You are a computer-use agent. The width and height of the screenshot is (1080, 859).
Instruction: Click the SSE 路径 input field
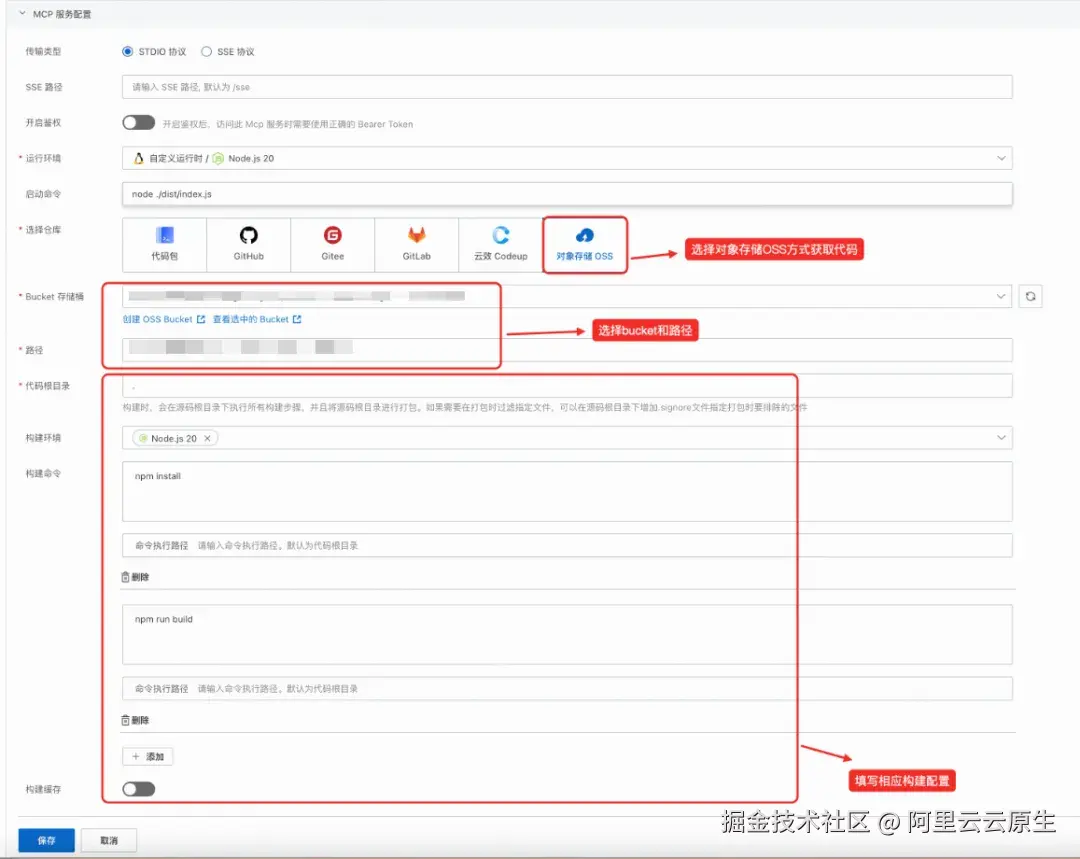point(567,87)
